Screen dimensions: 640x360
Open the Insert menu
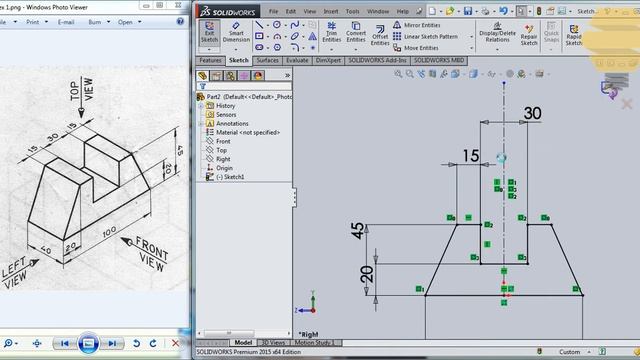click(331, 11)
